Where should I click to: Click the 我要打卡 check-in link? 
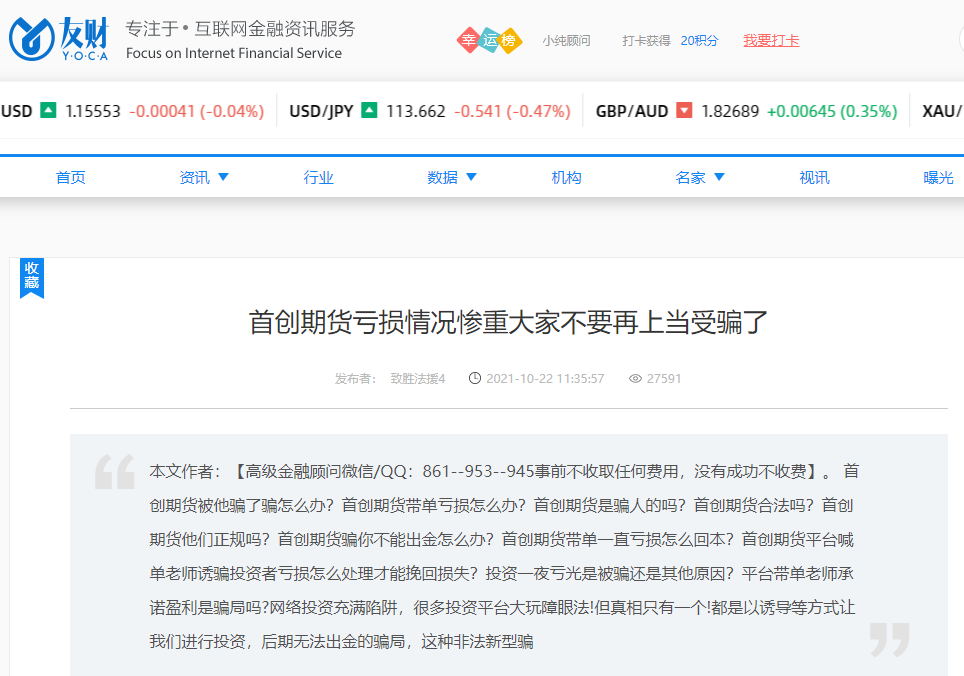pyautogui.click(x=771, y=41)
